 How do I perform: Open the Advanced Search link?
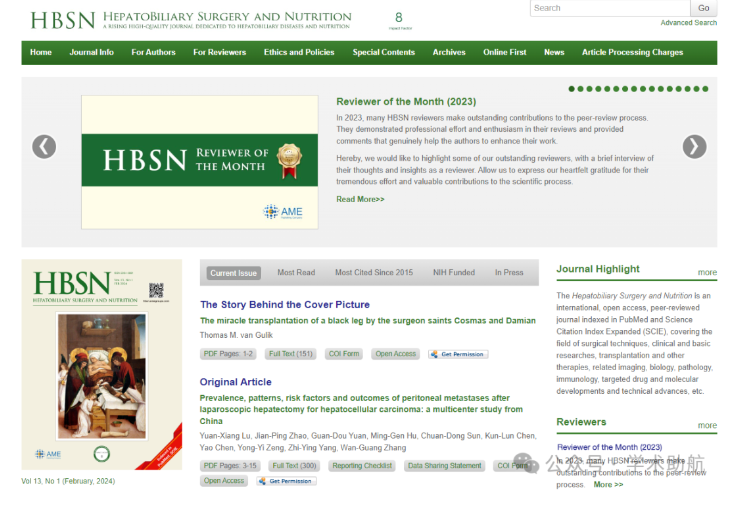coord(688,22)
